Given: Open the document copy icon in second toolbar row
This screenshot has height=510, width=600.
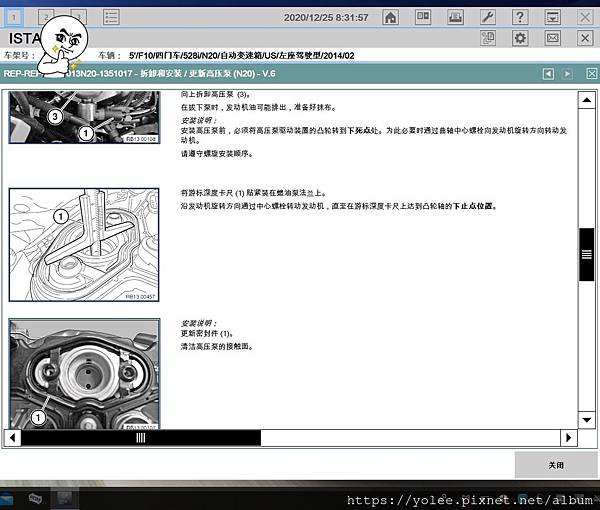Looking at the screenshot, I should (x=488, y=38).
